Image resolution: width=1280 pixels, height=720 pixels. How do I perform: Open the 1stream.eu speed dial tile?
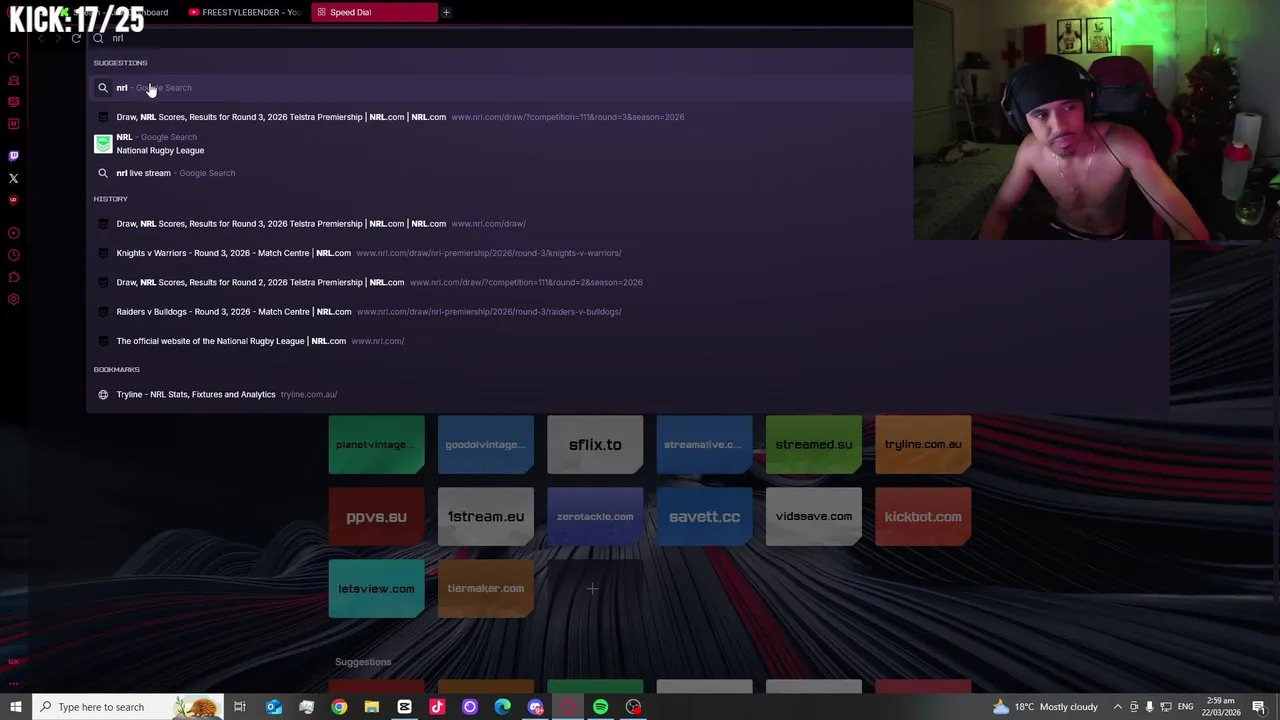pos(485,516)
